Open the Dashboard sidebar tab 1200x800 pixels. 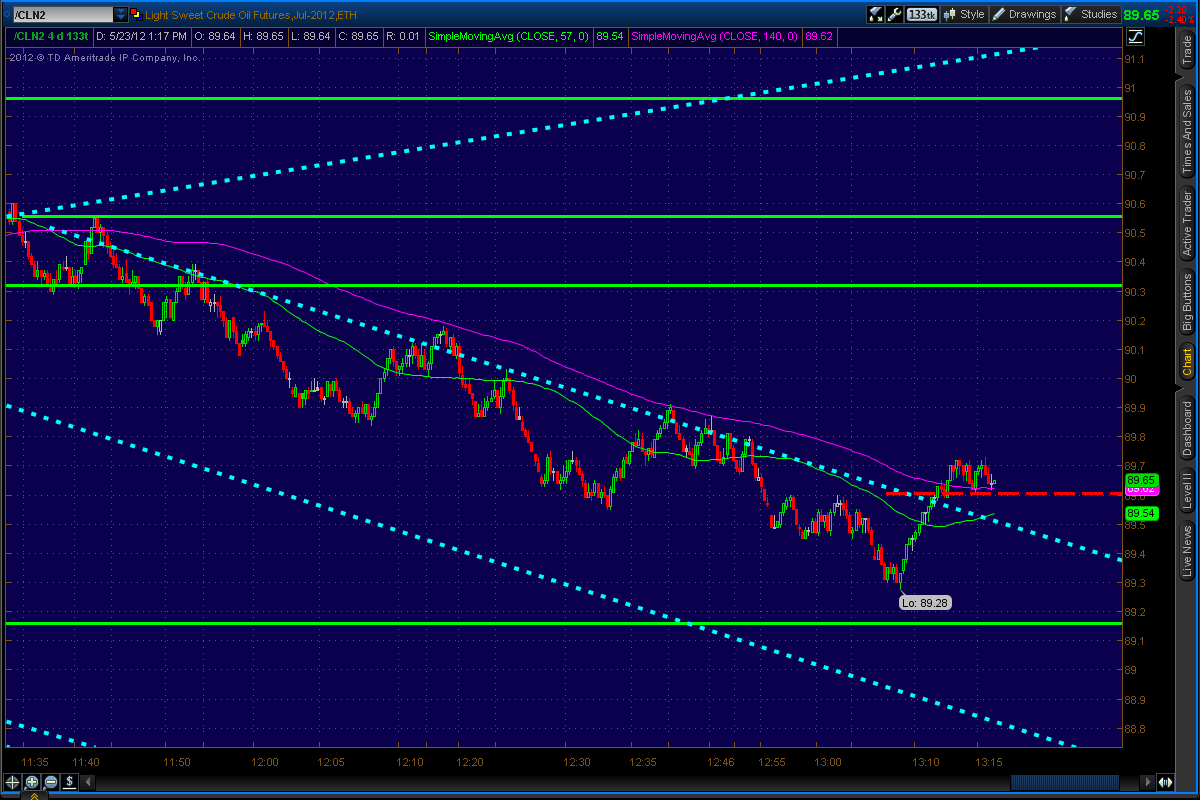pos(1186,427)
